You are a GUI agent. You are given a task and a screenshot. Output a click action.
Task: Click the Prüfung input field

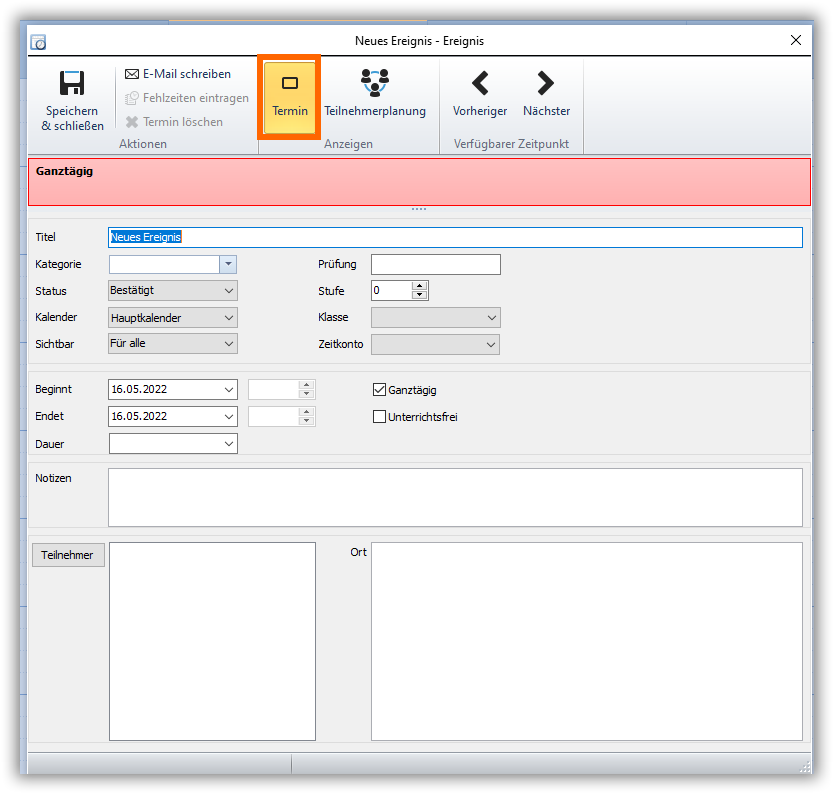(x=435, y=265)
